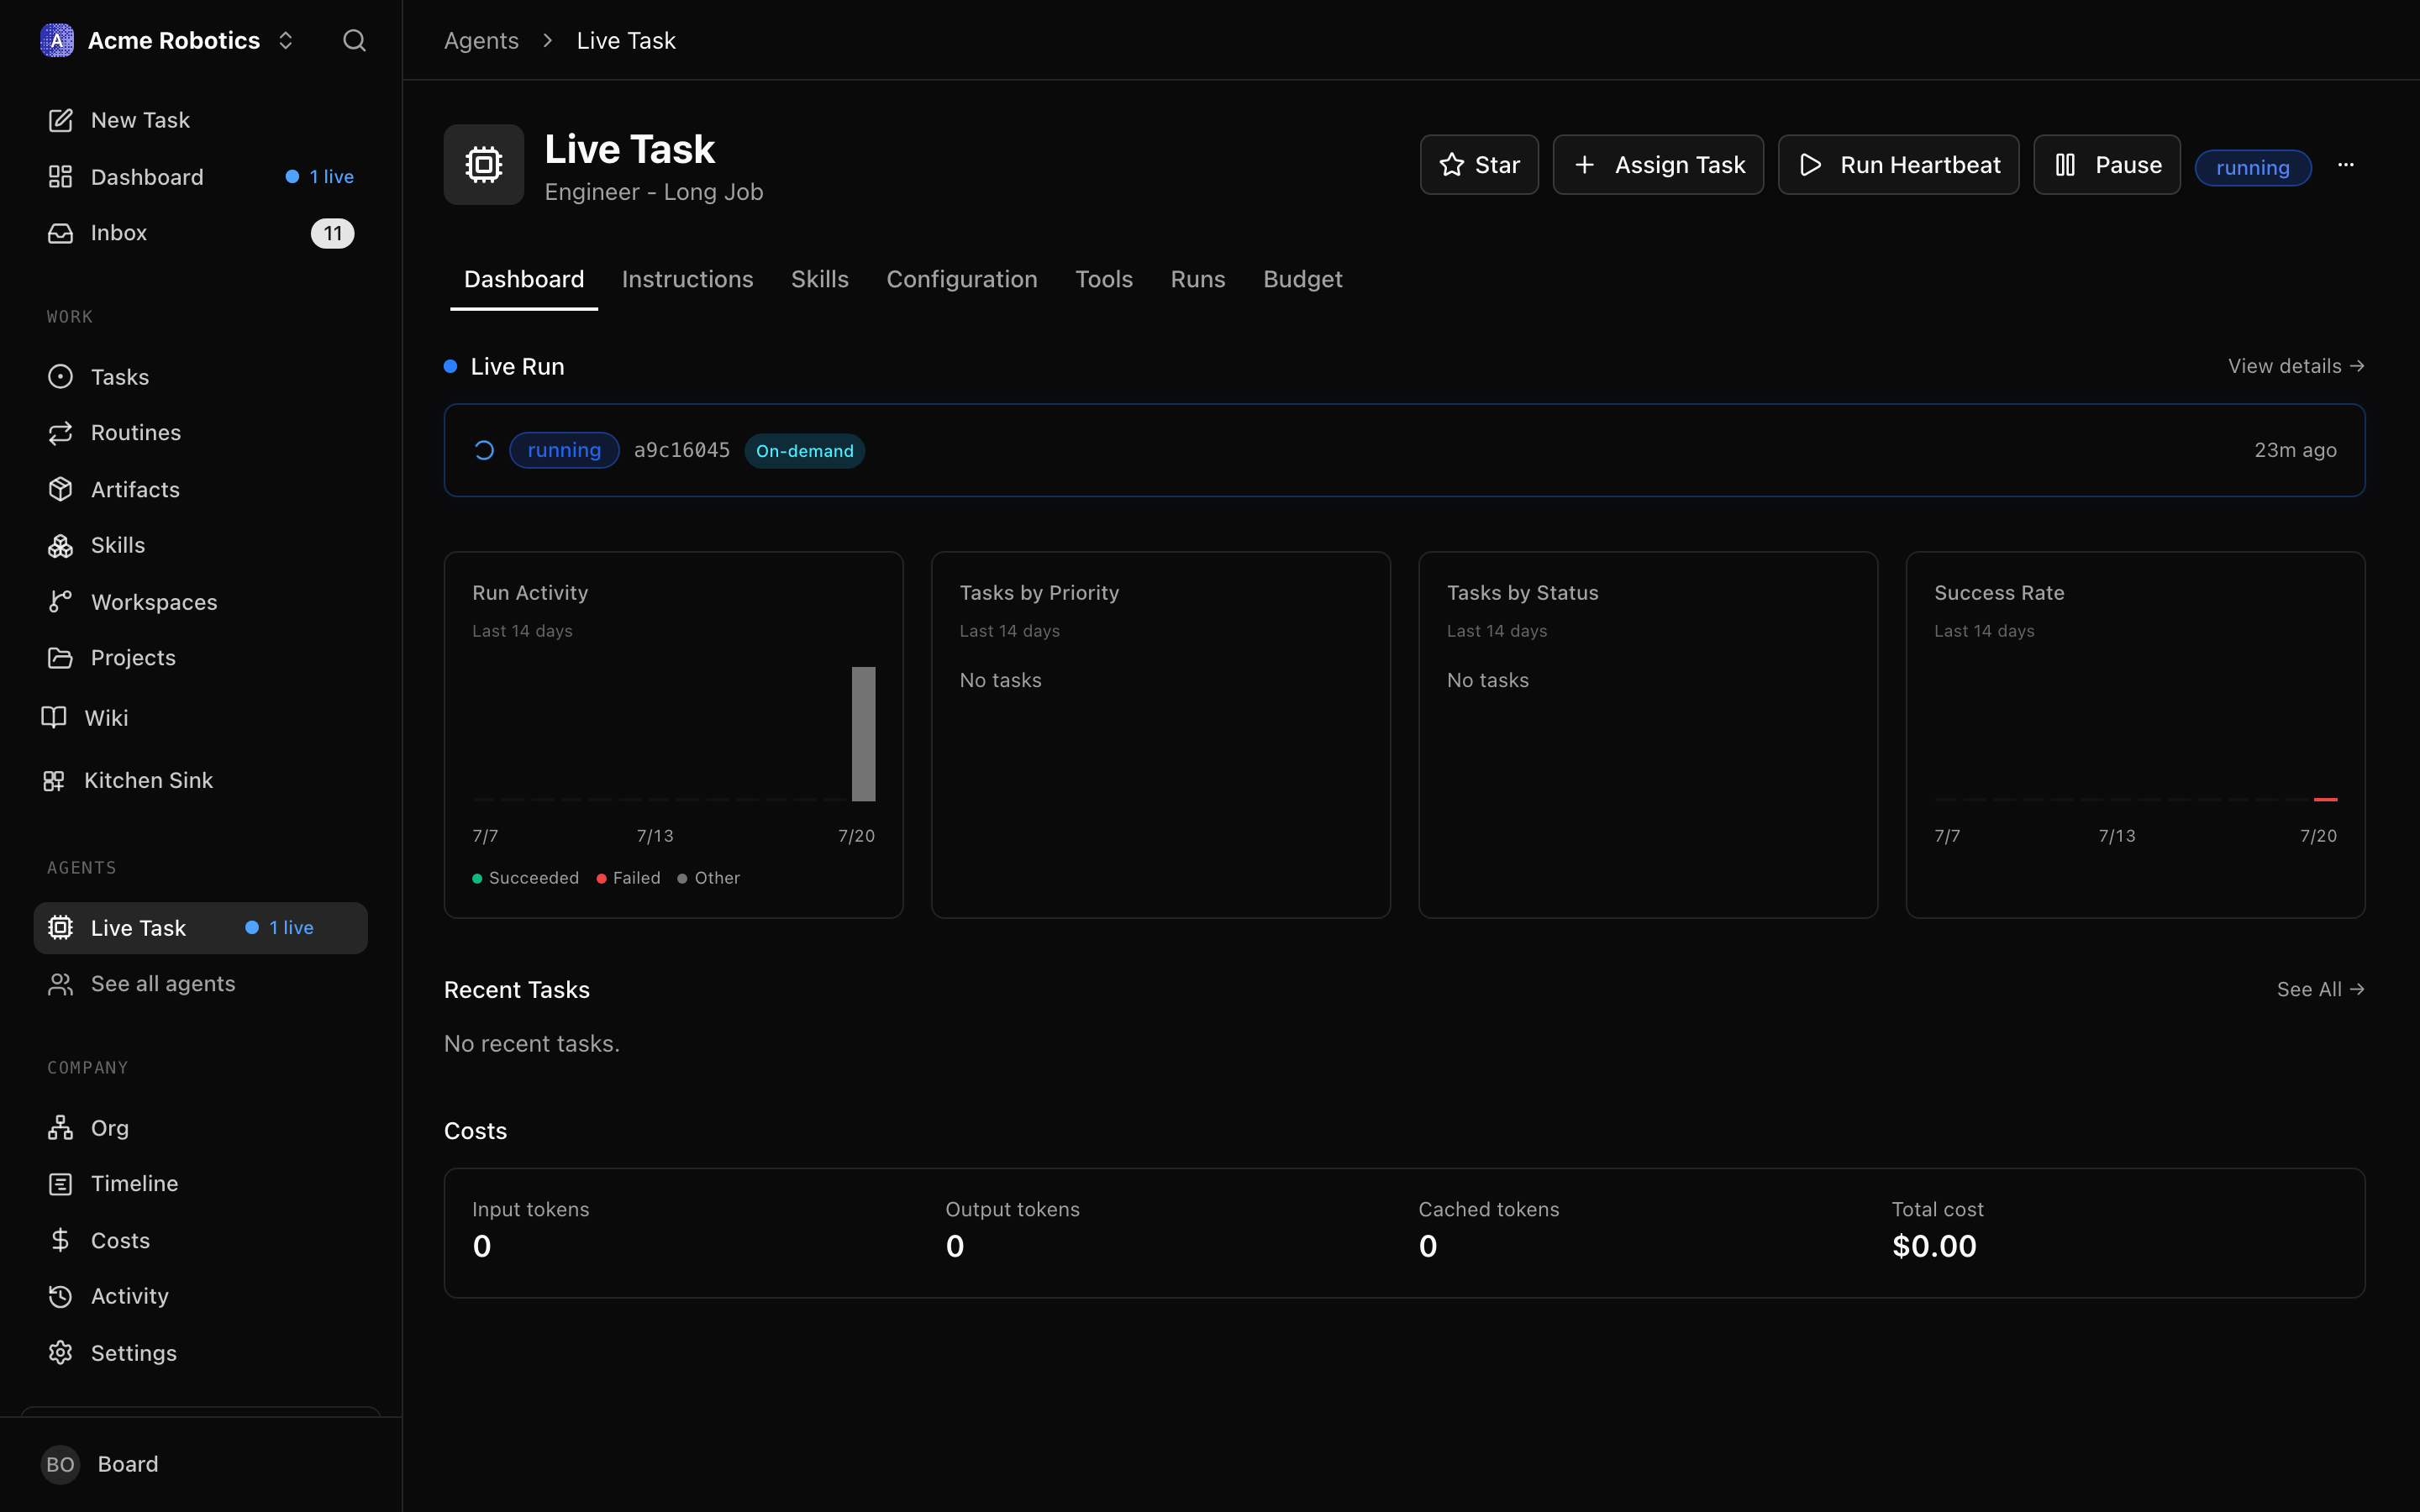Screen dimensions: 2420x1512
Task: Click the Projects folder icon
Action: click(x=60, y=658)
